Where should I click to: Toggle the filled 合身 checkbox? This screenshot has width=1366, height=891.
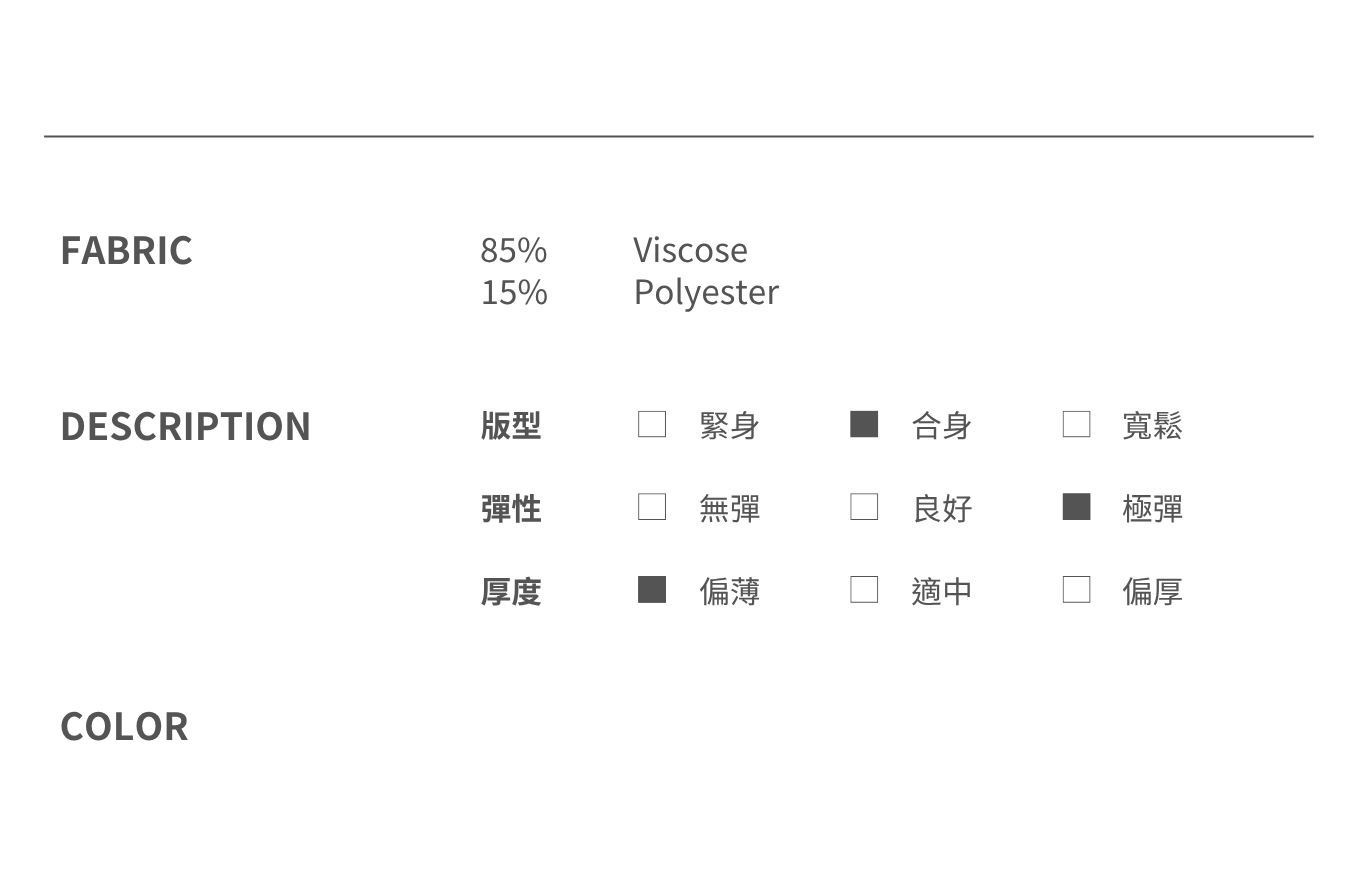tap(864, 424)
